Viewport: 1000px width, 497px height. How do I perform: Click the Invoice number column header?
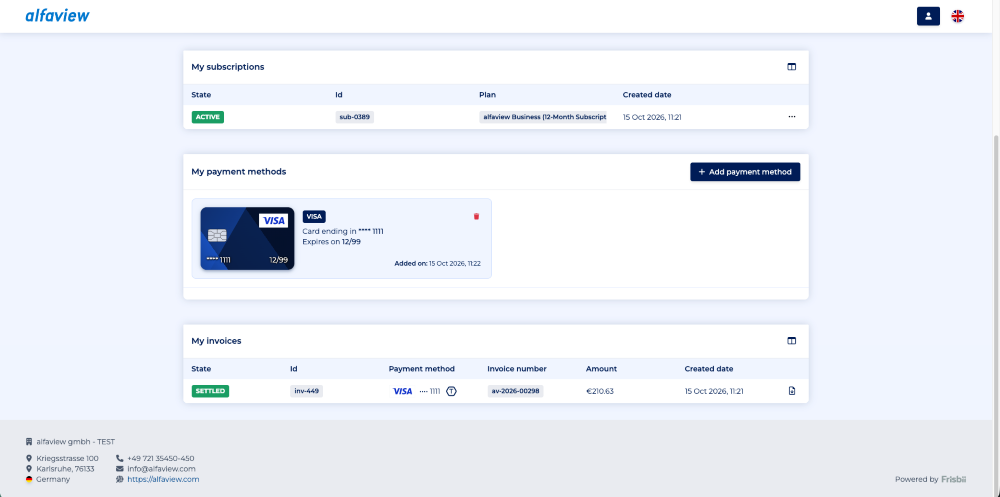[x=517, y=369]
